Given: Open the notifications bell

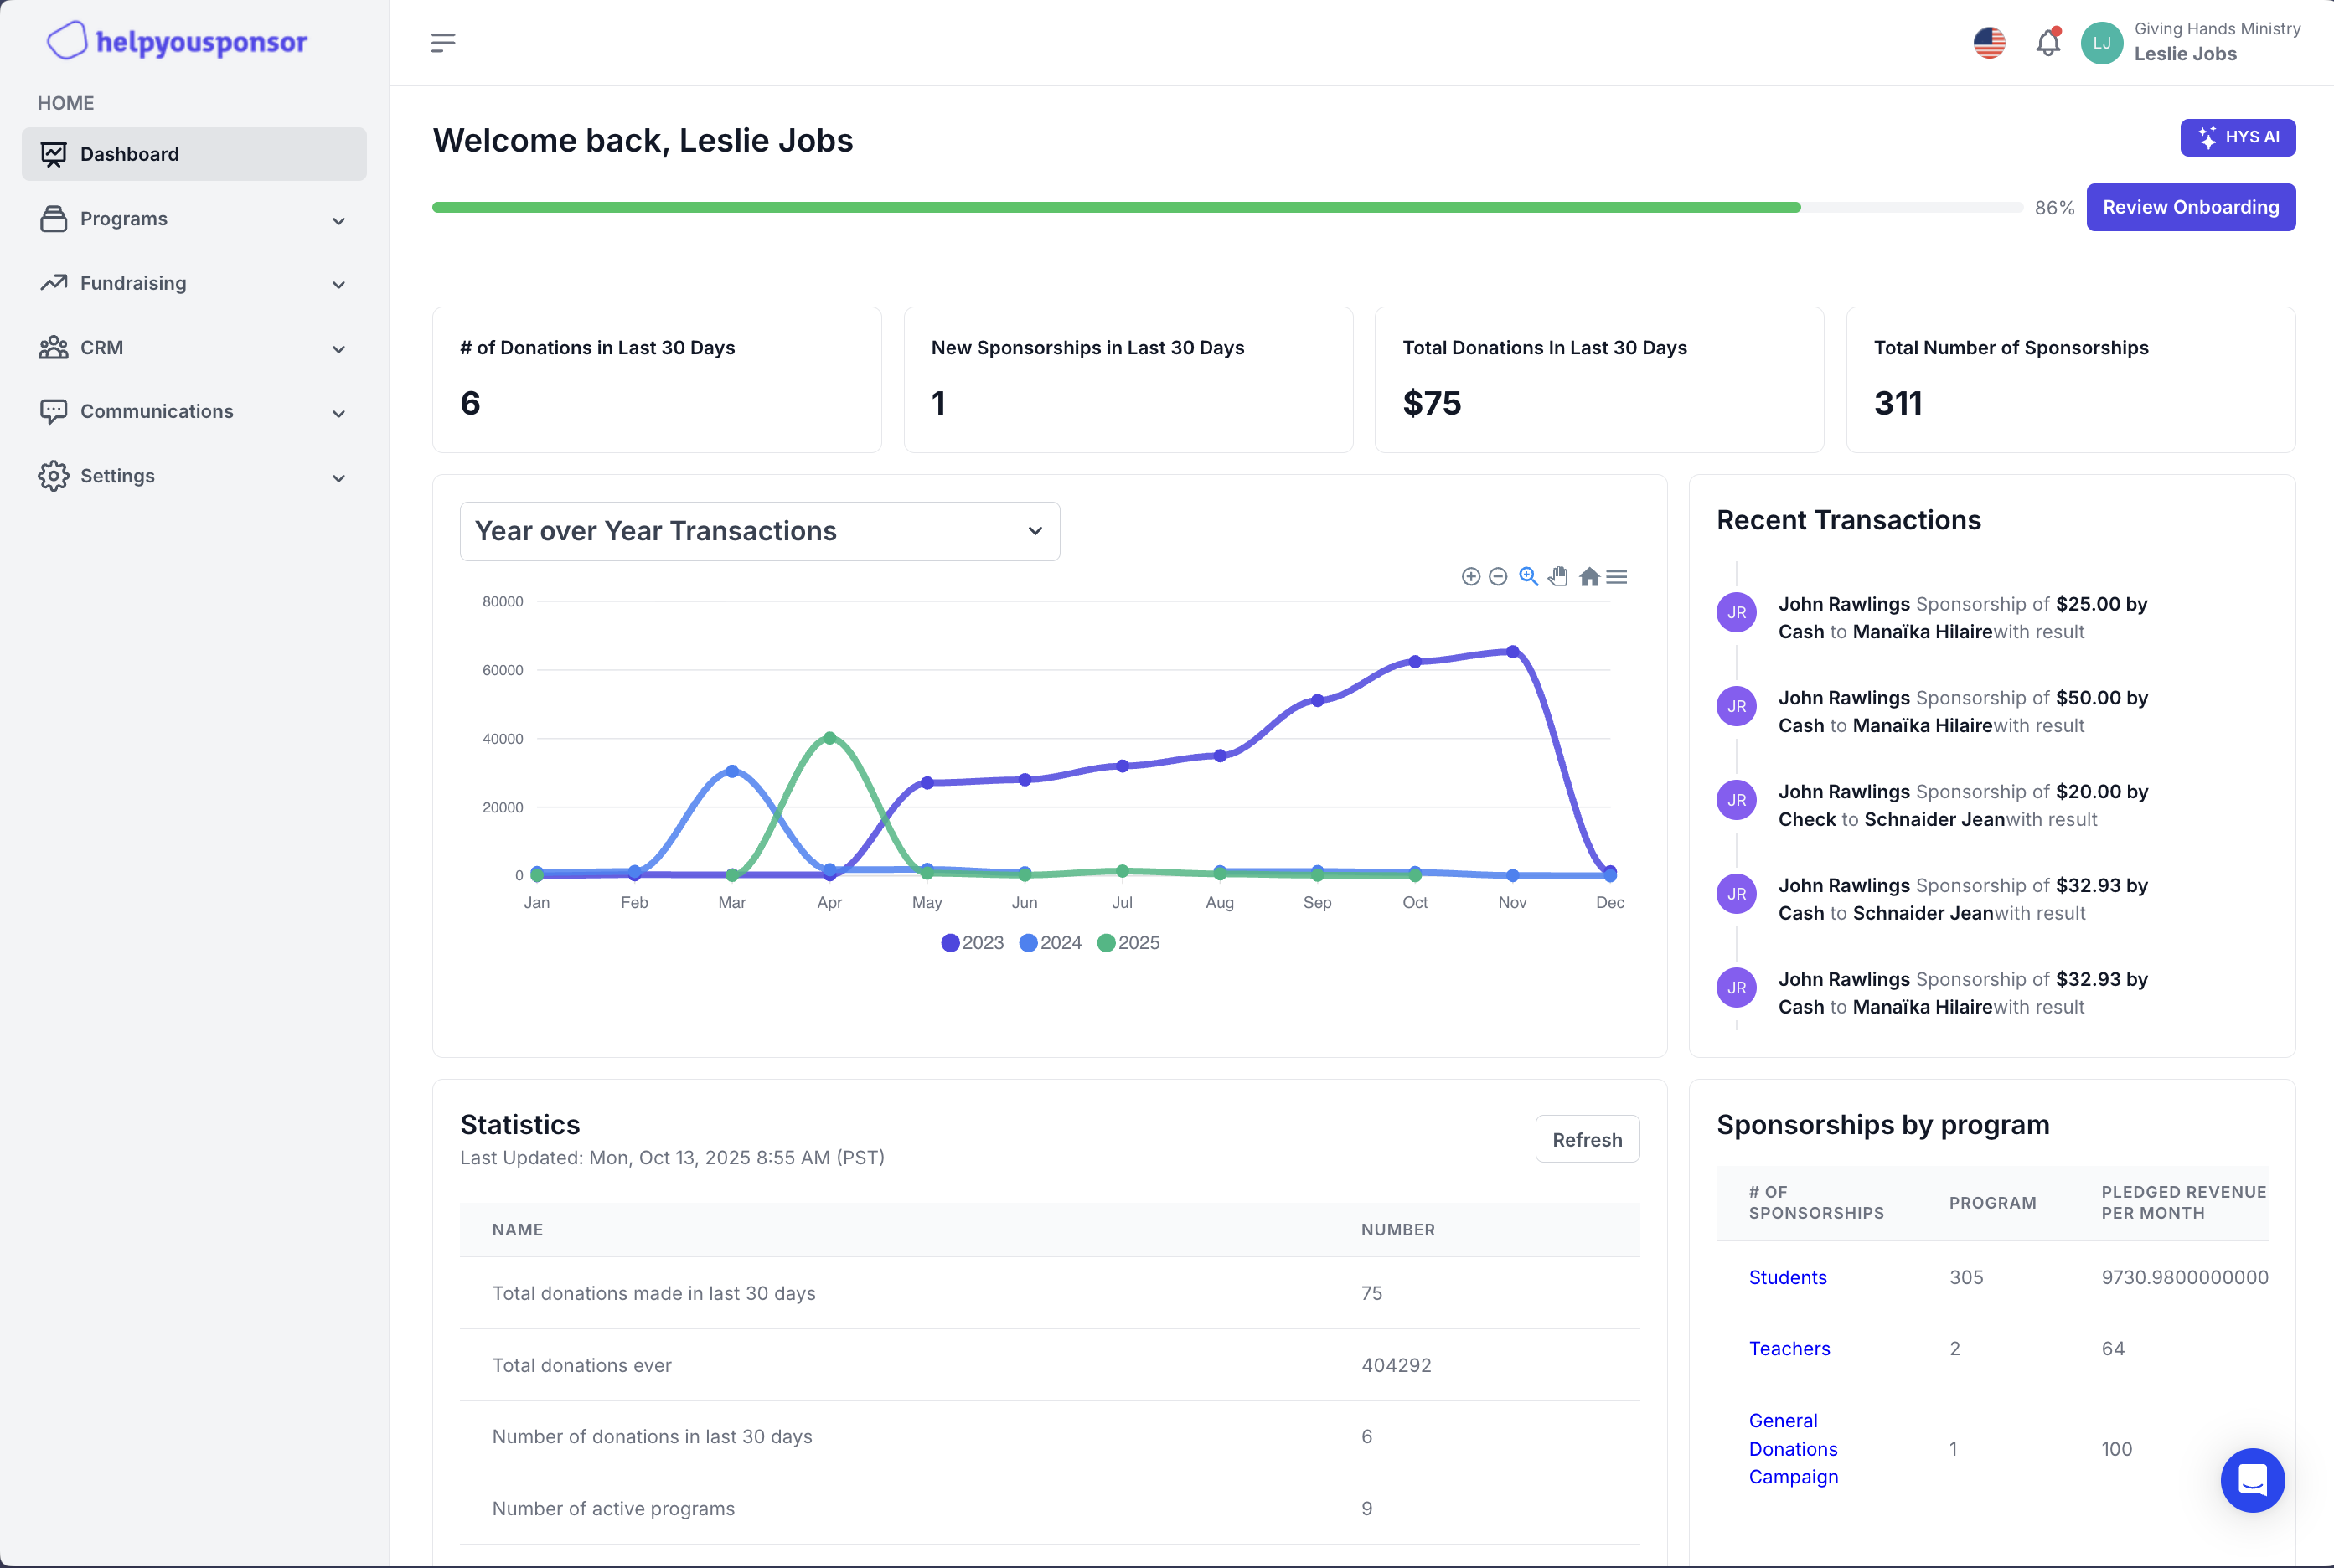Looking at the screenshot, I should (x=2047, y=43).
